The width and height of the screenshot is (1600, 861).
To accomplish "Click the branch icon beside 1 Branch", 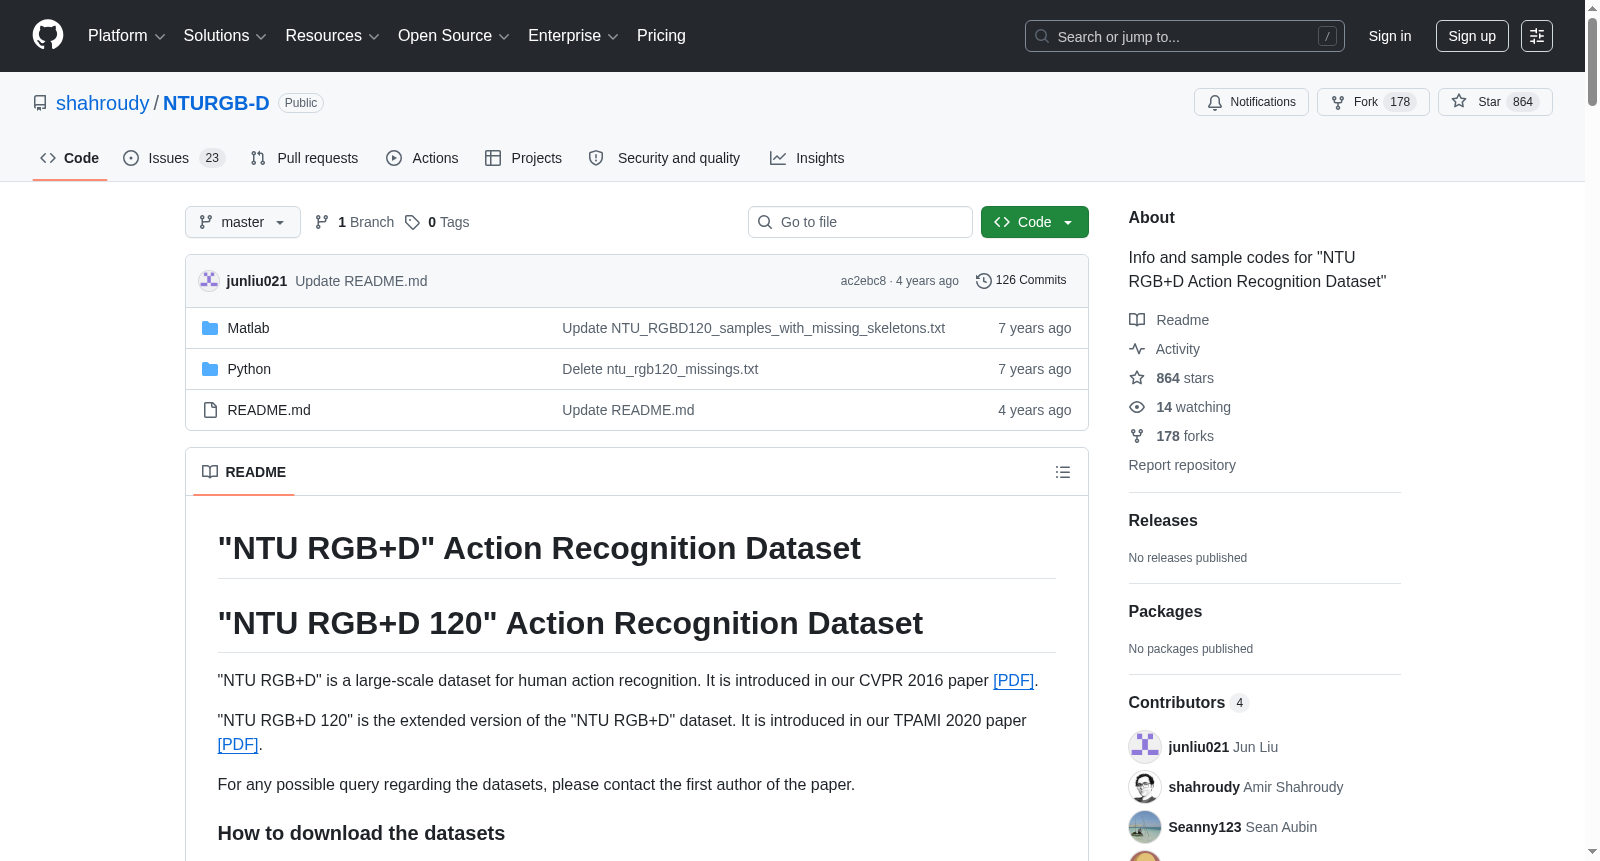I will pyautogui.click(x=322, y=222).
